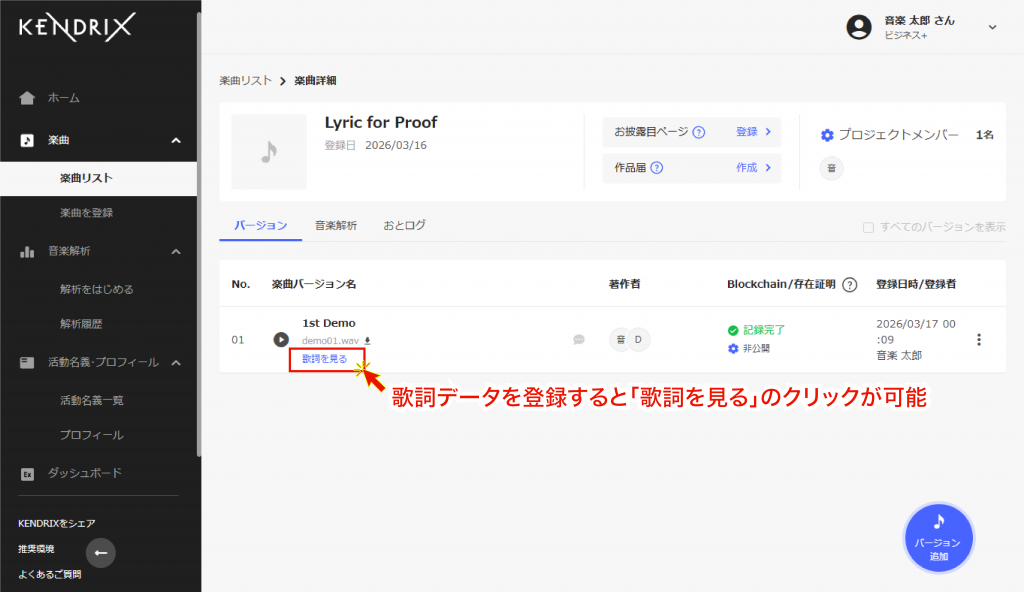Screen dimensions: 1024x592
Task: Click the song artwork thumbnail
Action: click(269, 151)
